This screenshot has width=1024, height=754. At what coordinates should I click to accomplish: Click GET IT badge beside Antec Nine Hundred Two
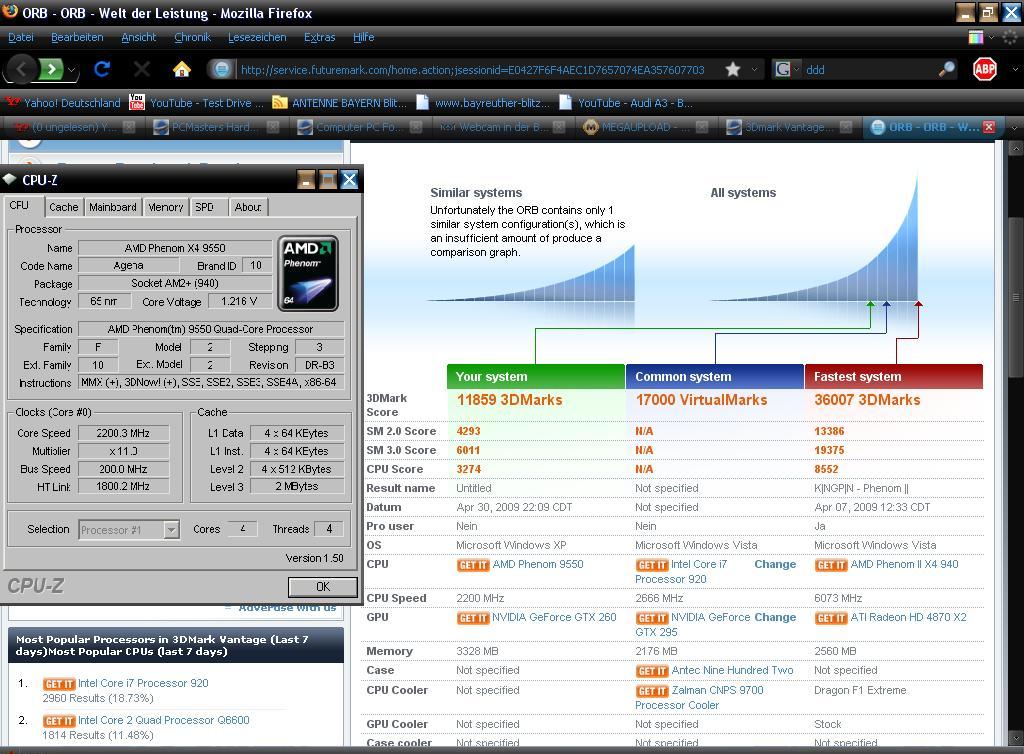click(652, 670)
